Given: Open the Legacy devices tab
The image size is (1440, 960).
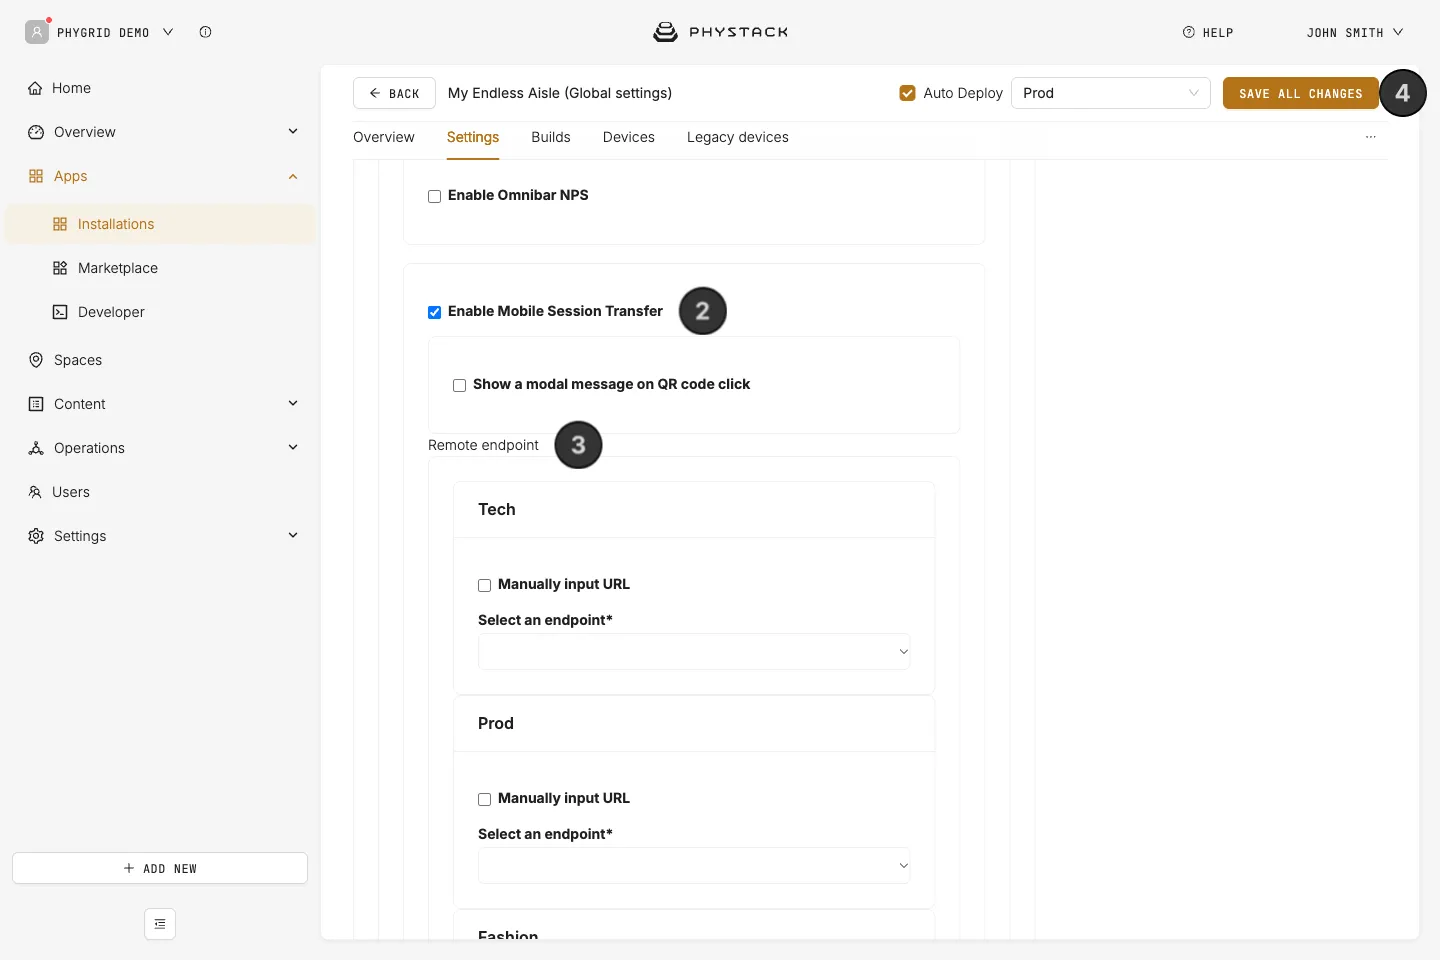Looking at the screenshot, I should (x=738, y=137).
